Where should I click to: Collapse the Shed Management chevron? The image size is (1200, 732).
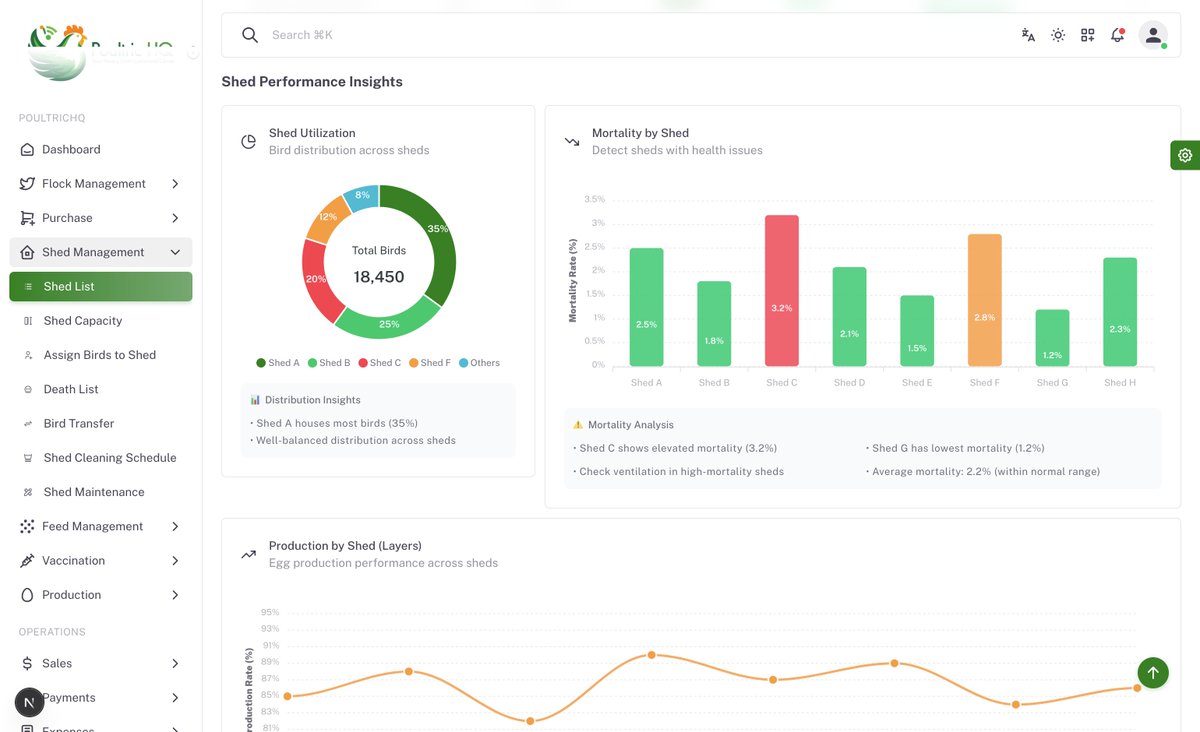[175, 252]
